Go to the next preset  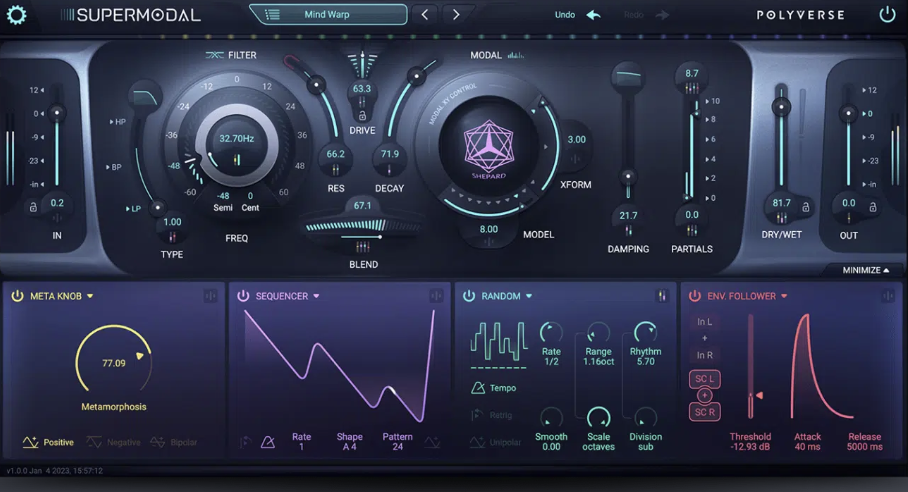[456, 14]
